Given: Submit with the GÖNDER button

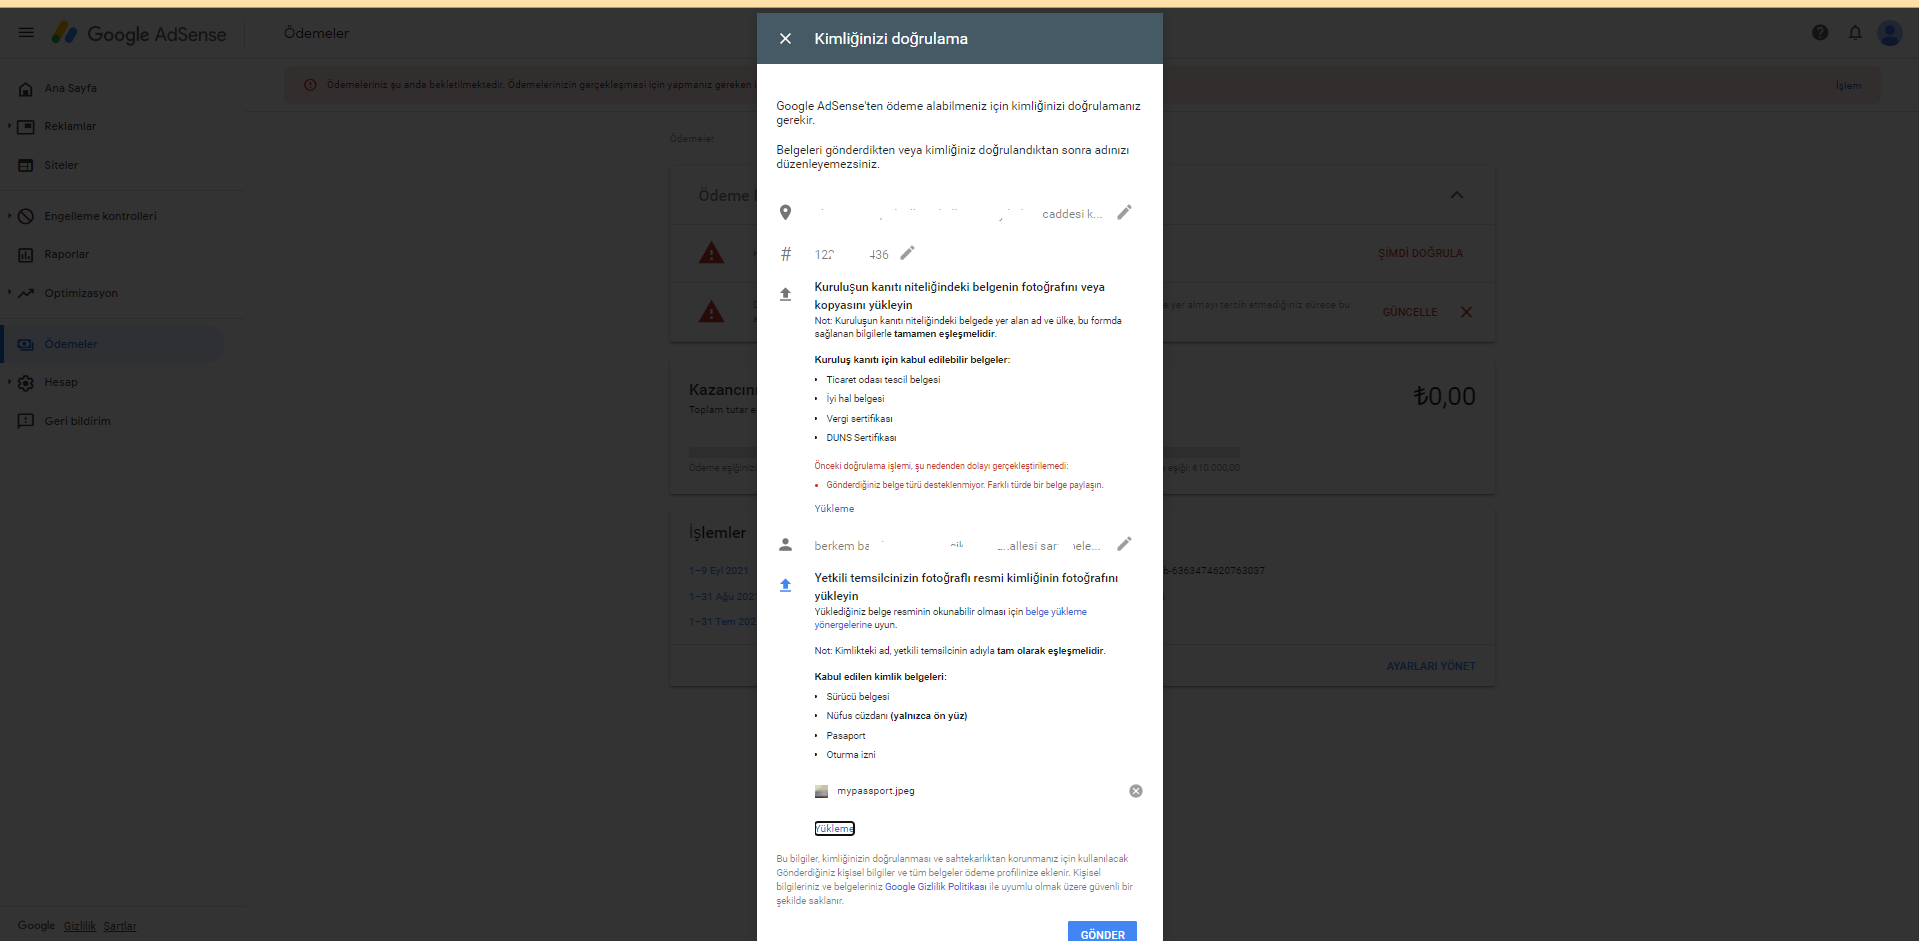Looking at the screenshot, I should [1102, 933].
